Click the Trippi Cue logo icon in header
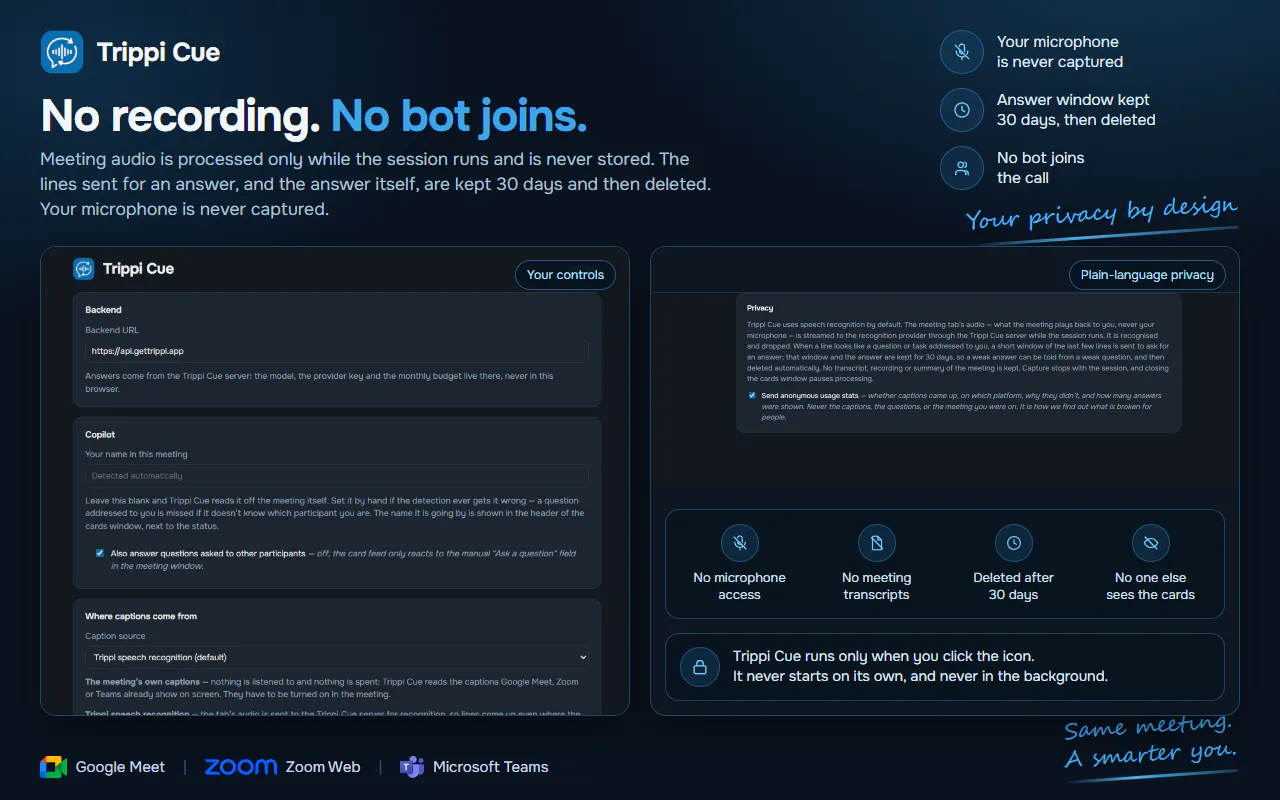Image resolution: width=1280 pixels, height=800 pixels. click(62, 52)
